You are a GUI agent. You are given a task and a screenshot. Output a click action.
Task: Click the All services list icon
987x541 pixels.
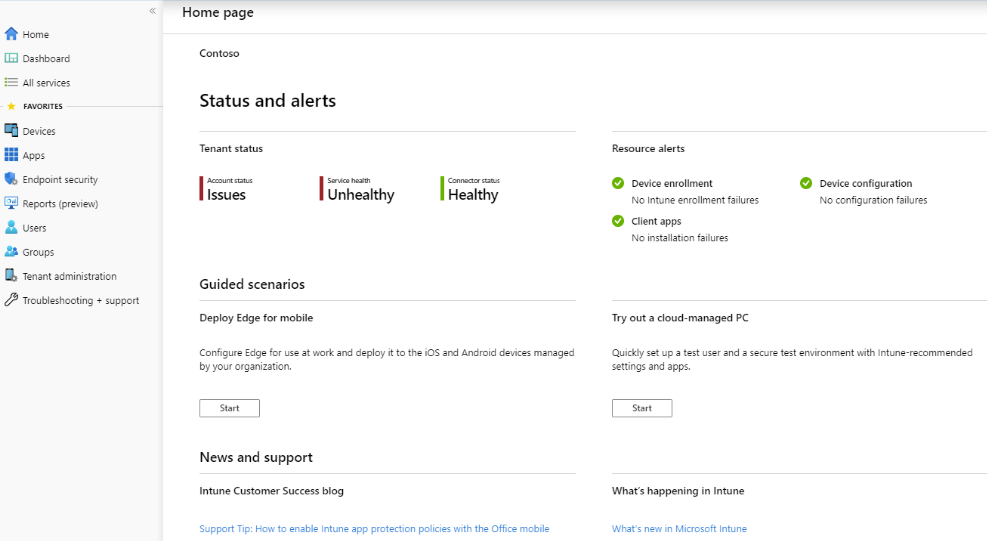[11, 83]
